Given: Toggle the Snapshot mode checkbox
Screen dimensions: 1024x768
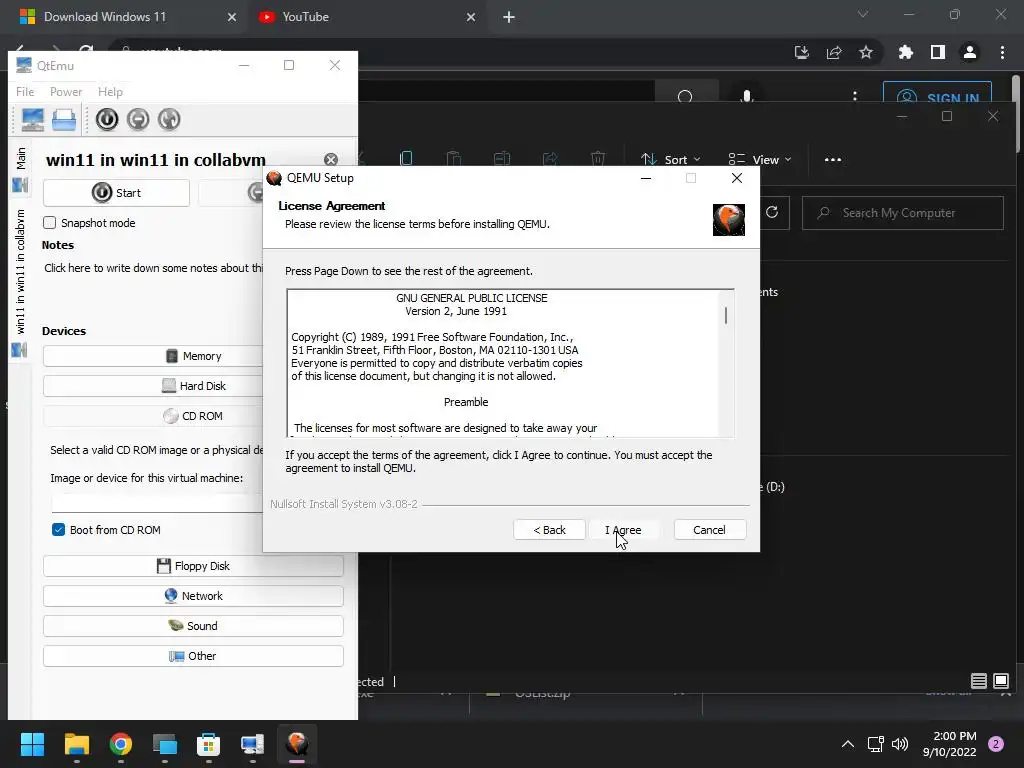Looking at the screenshot, I should [x=50, y=223].
